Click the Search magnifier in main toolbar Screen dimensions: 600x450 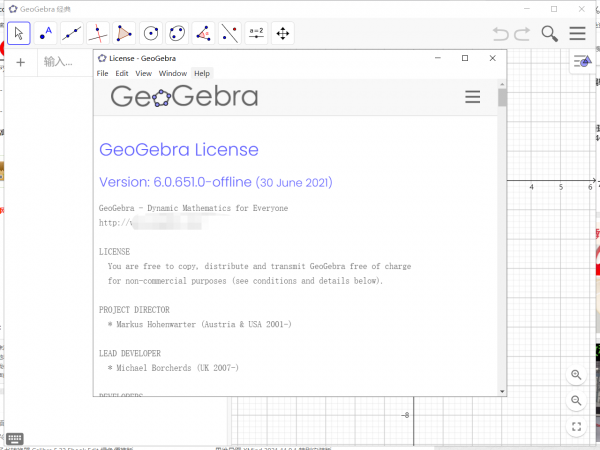[x=550, y=33]
